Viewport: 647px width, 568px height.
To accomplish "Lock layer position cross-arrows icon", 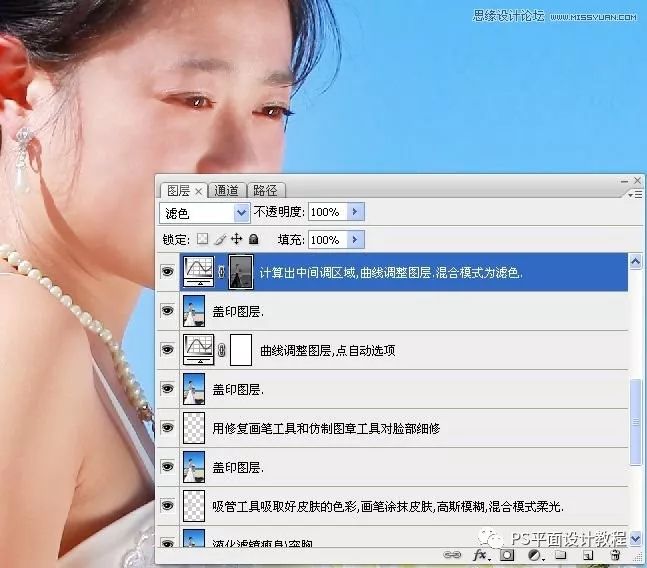I will coord(236,239).
